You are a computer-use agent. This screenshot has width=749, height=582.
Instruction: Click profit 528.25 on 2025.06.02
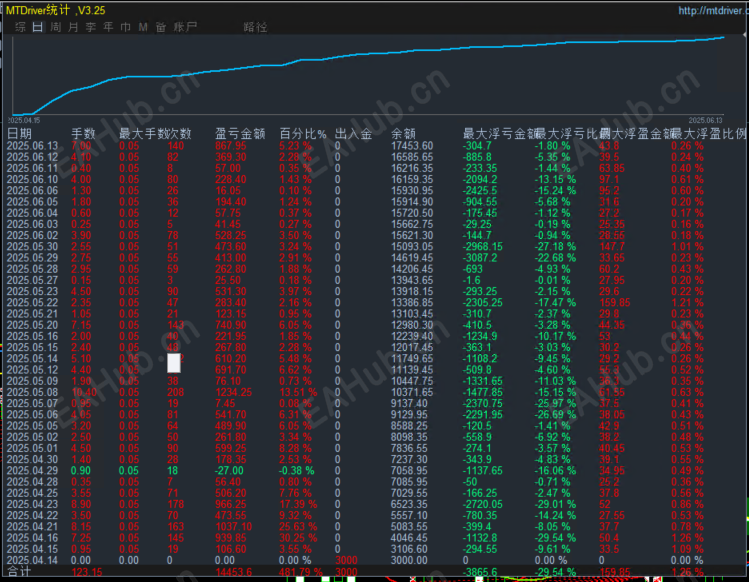tap(231, 236)
